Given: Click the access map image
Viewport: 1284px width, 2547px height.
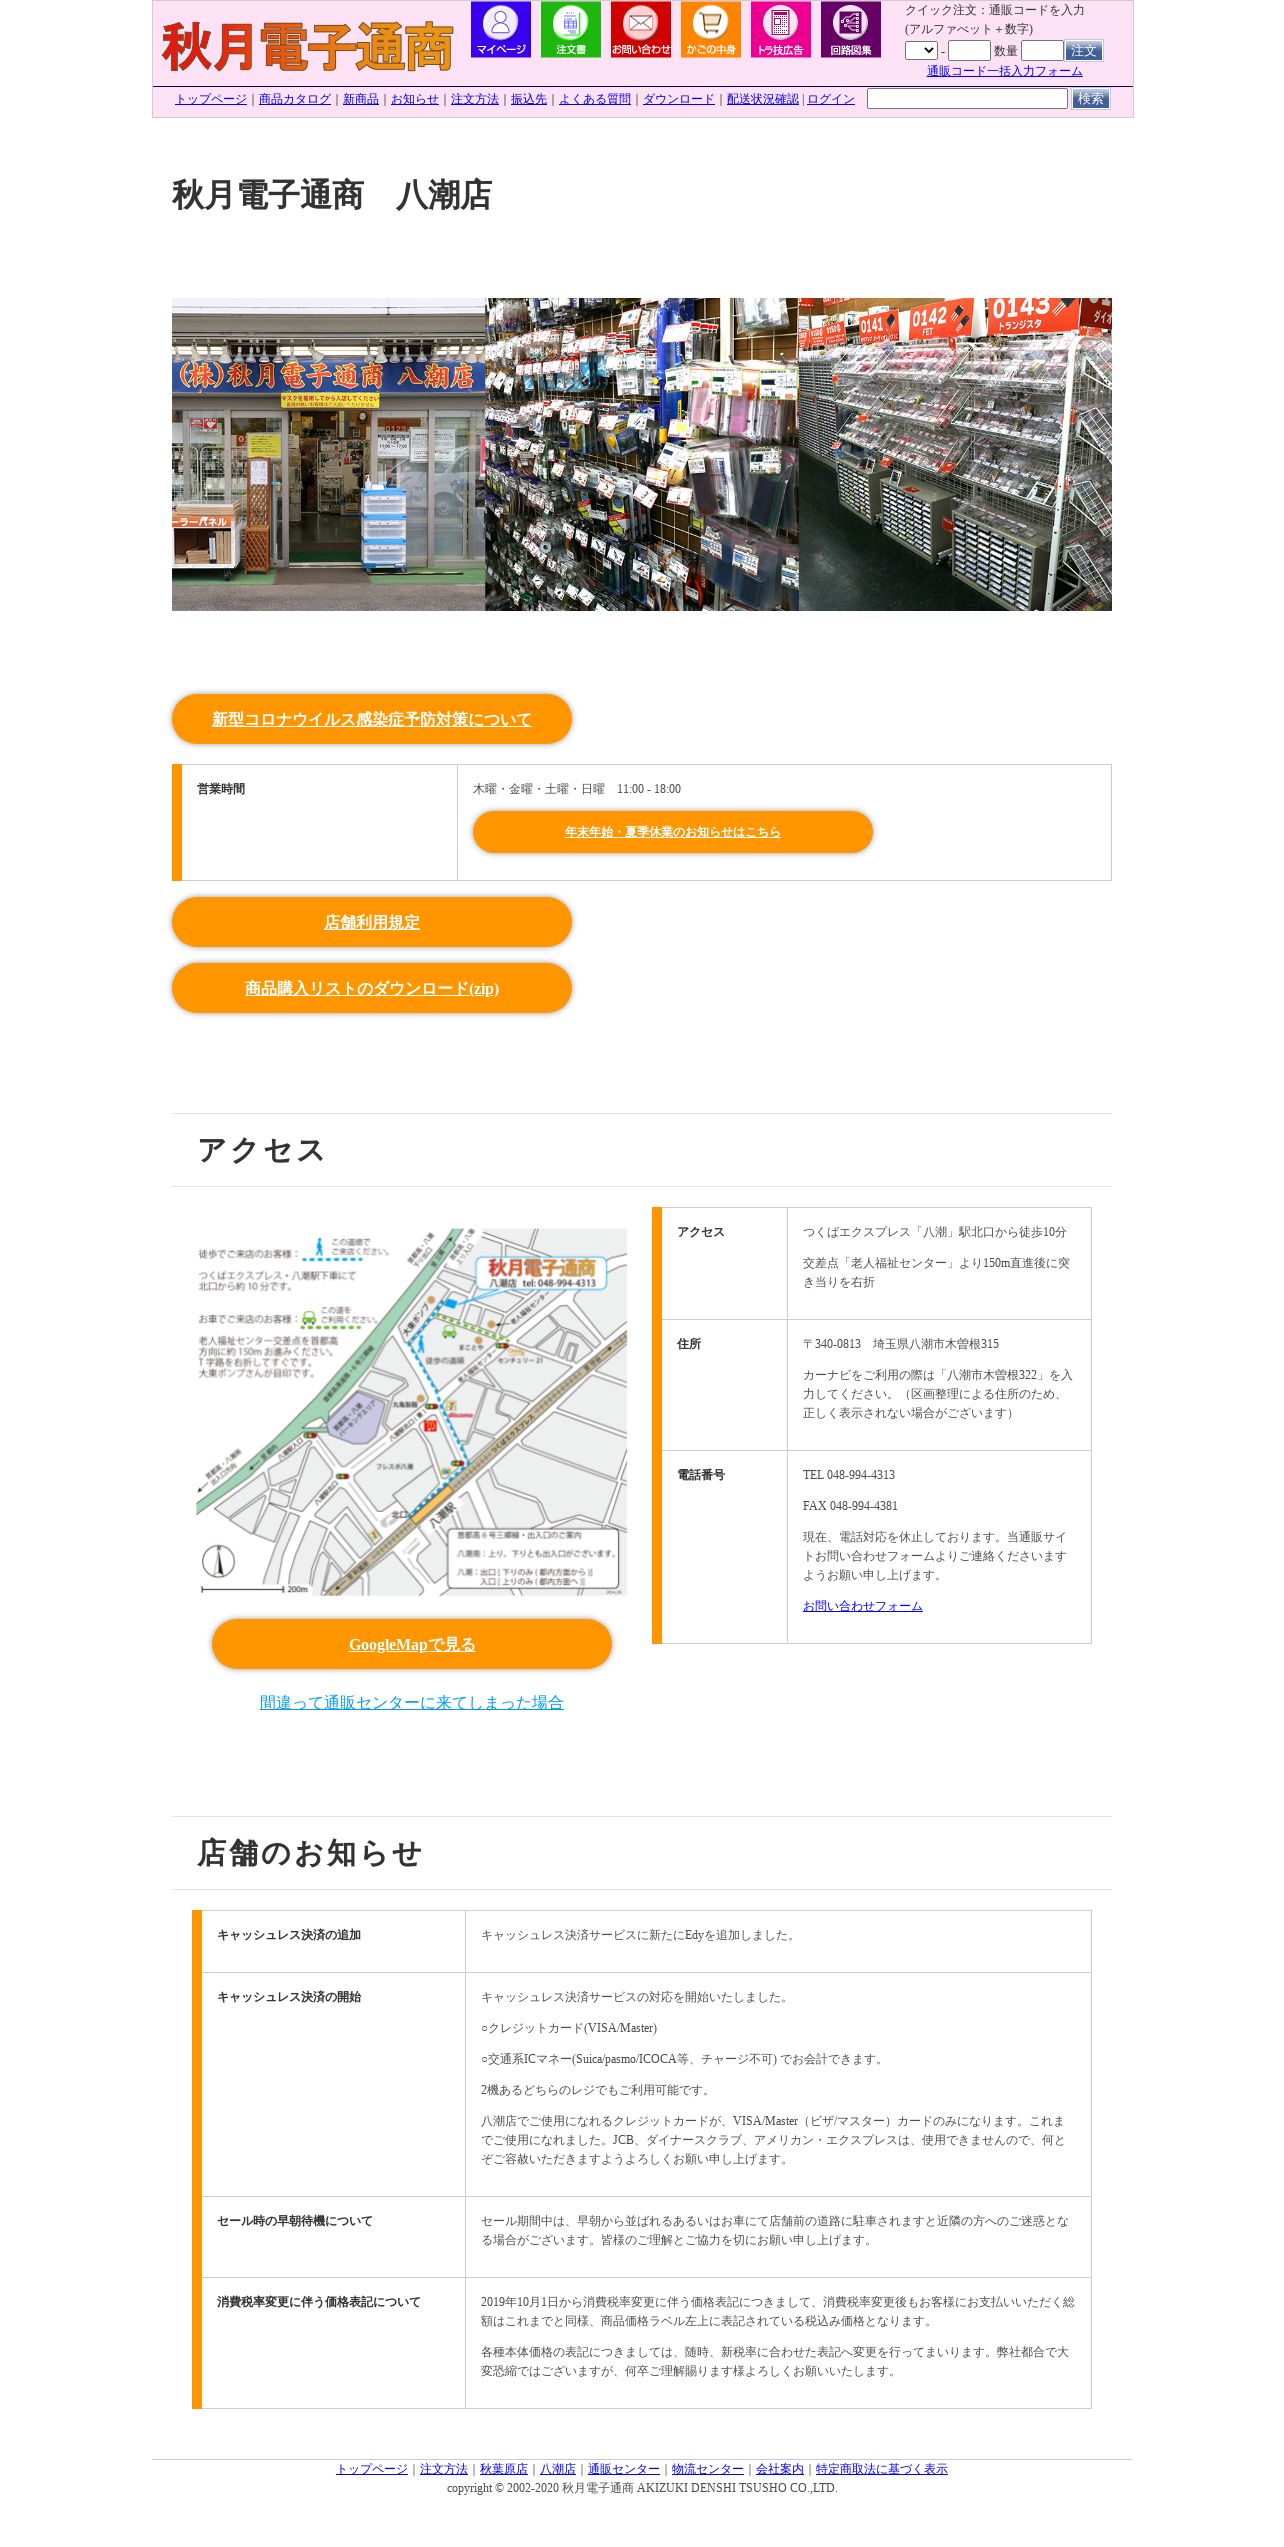Looking at the screenshot, I should coord(411,1412).
